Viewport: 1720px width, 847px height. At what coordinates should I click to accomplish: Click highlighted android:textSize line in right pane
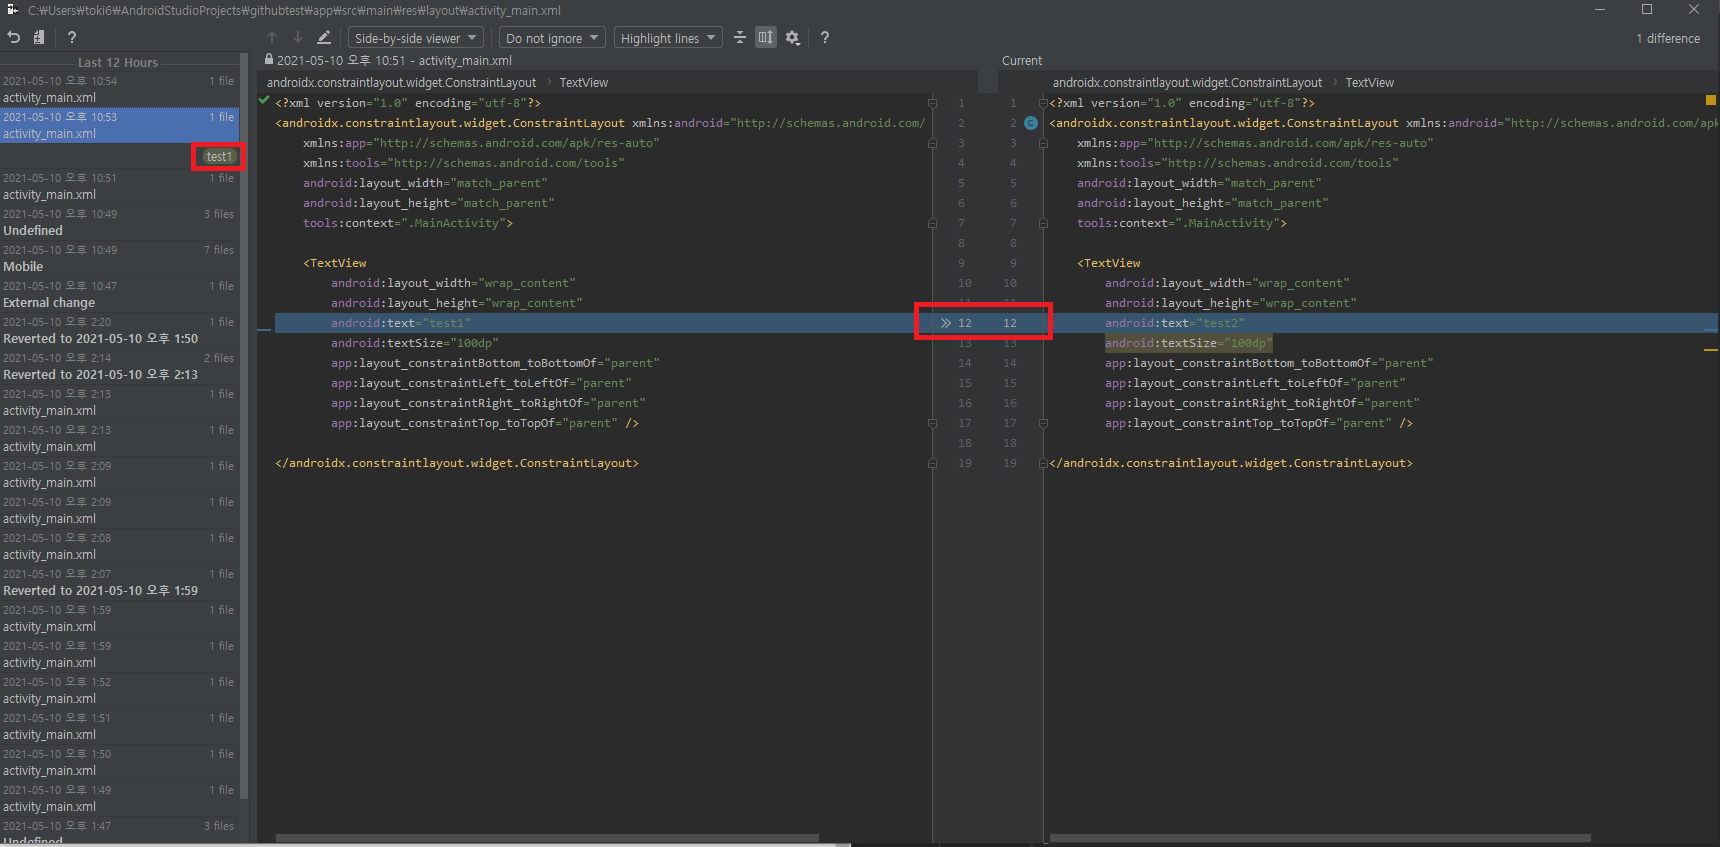point(1188,343)
